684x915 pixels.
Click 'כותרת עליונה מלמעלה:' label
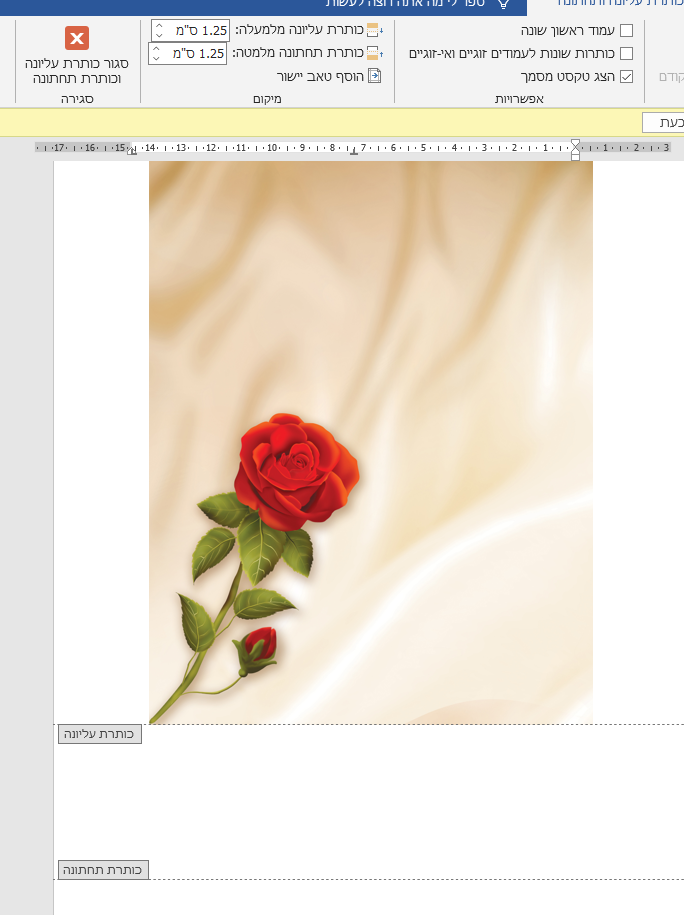point(299,30)
